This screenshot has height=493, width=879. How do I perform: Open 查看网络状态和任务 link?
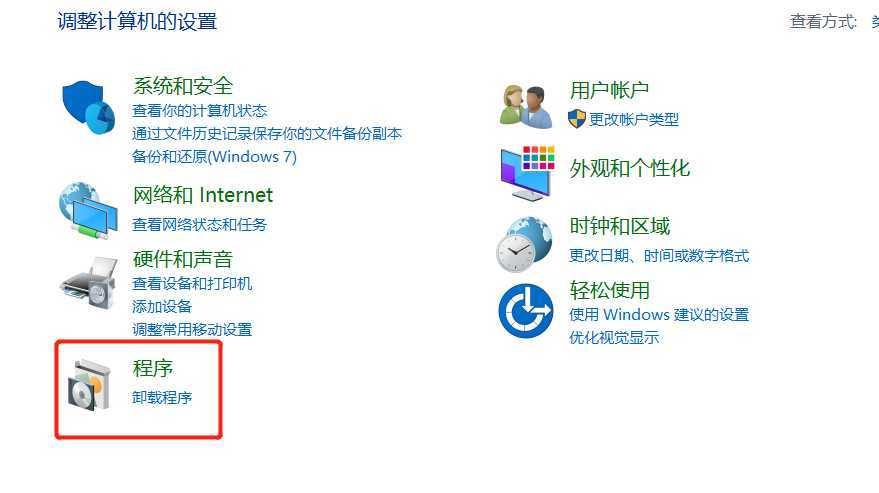coord(200,225)
